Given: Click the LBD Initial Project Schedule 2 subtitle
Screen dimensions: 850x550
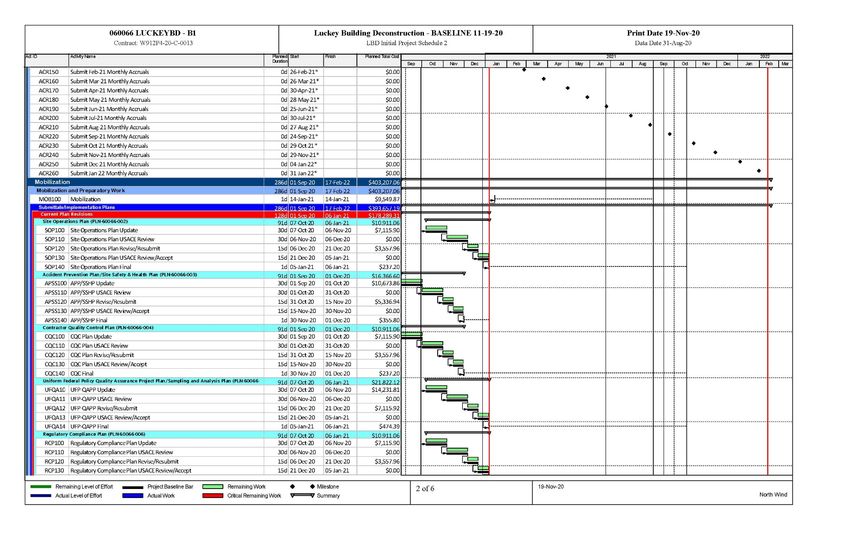Looking at the screenshot, I should (x=407, y=43).
